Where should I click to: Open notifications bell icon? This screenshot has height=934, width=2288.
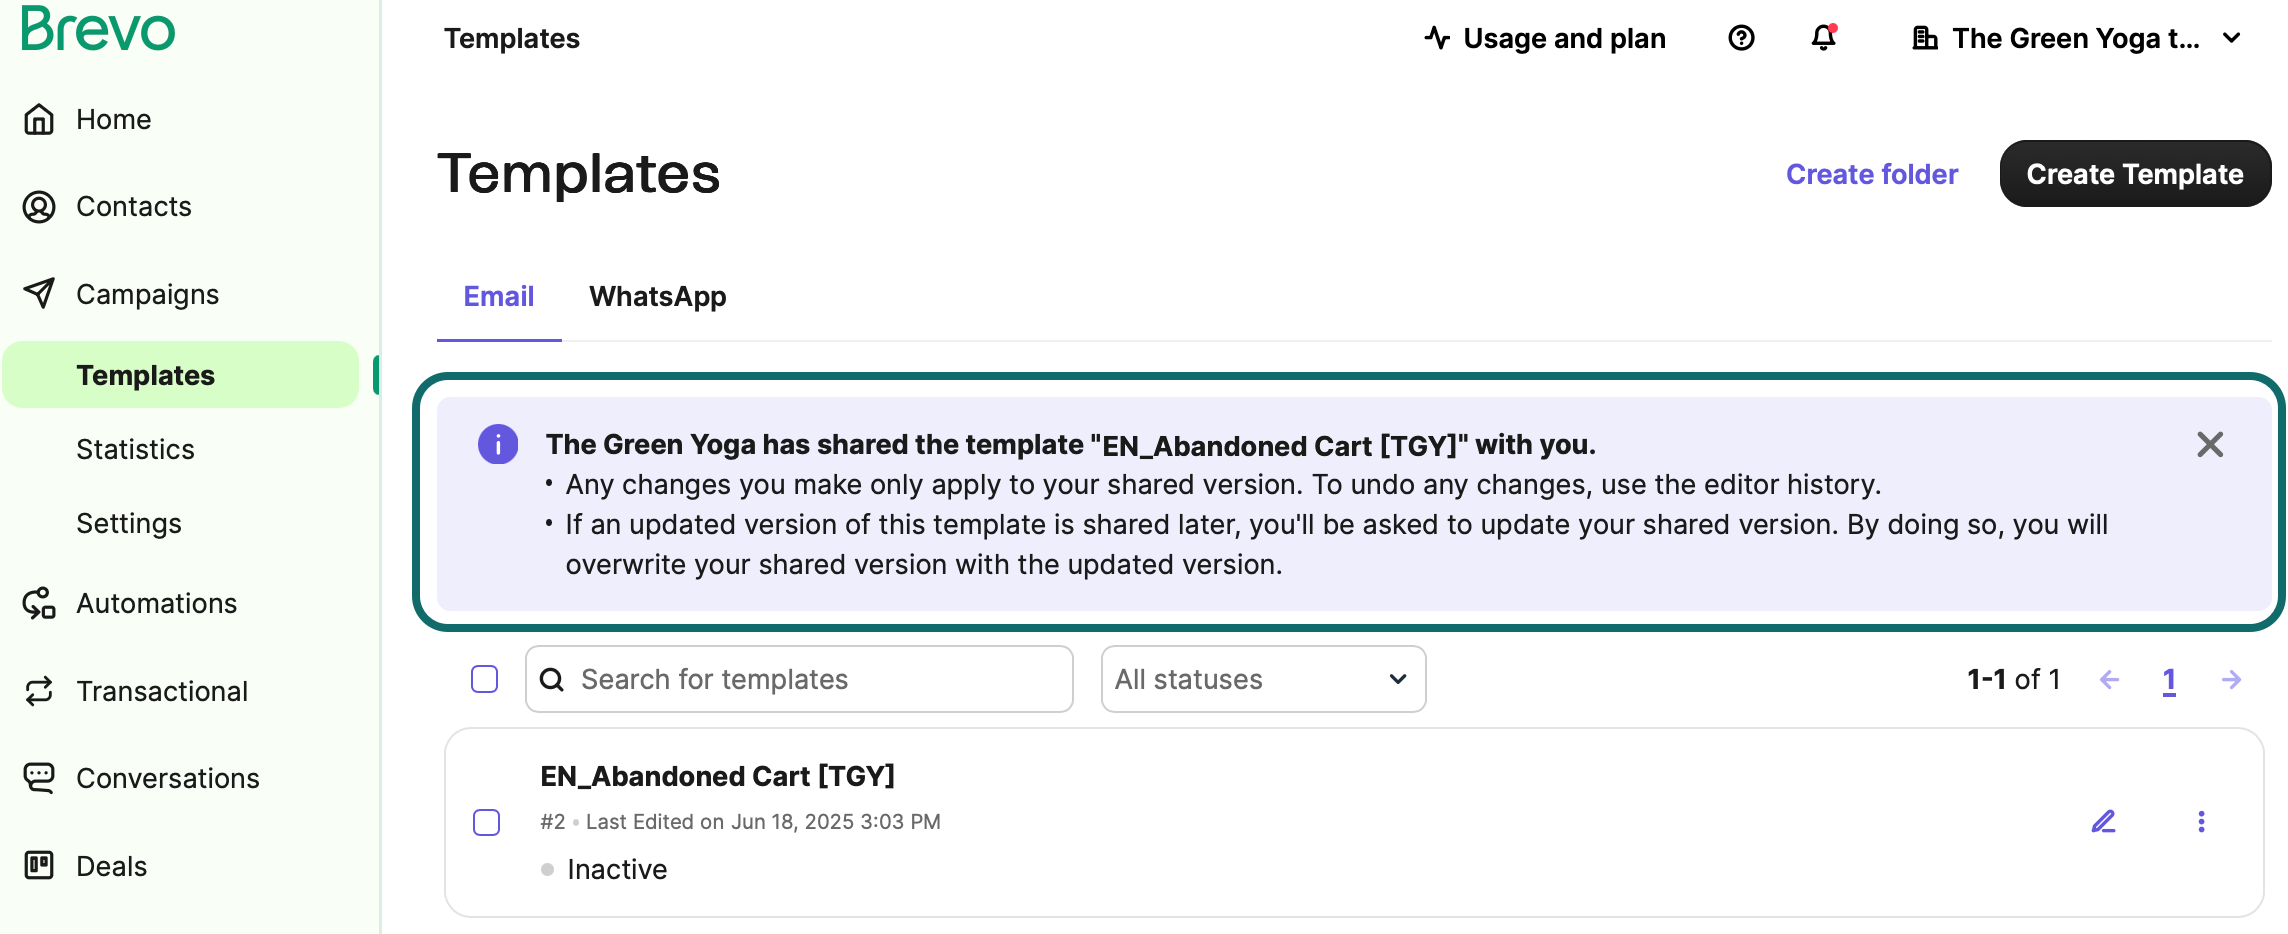tap(1823, 38)
